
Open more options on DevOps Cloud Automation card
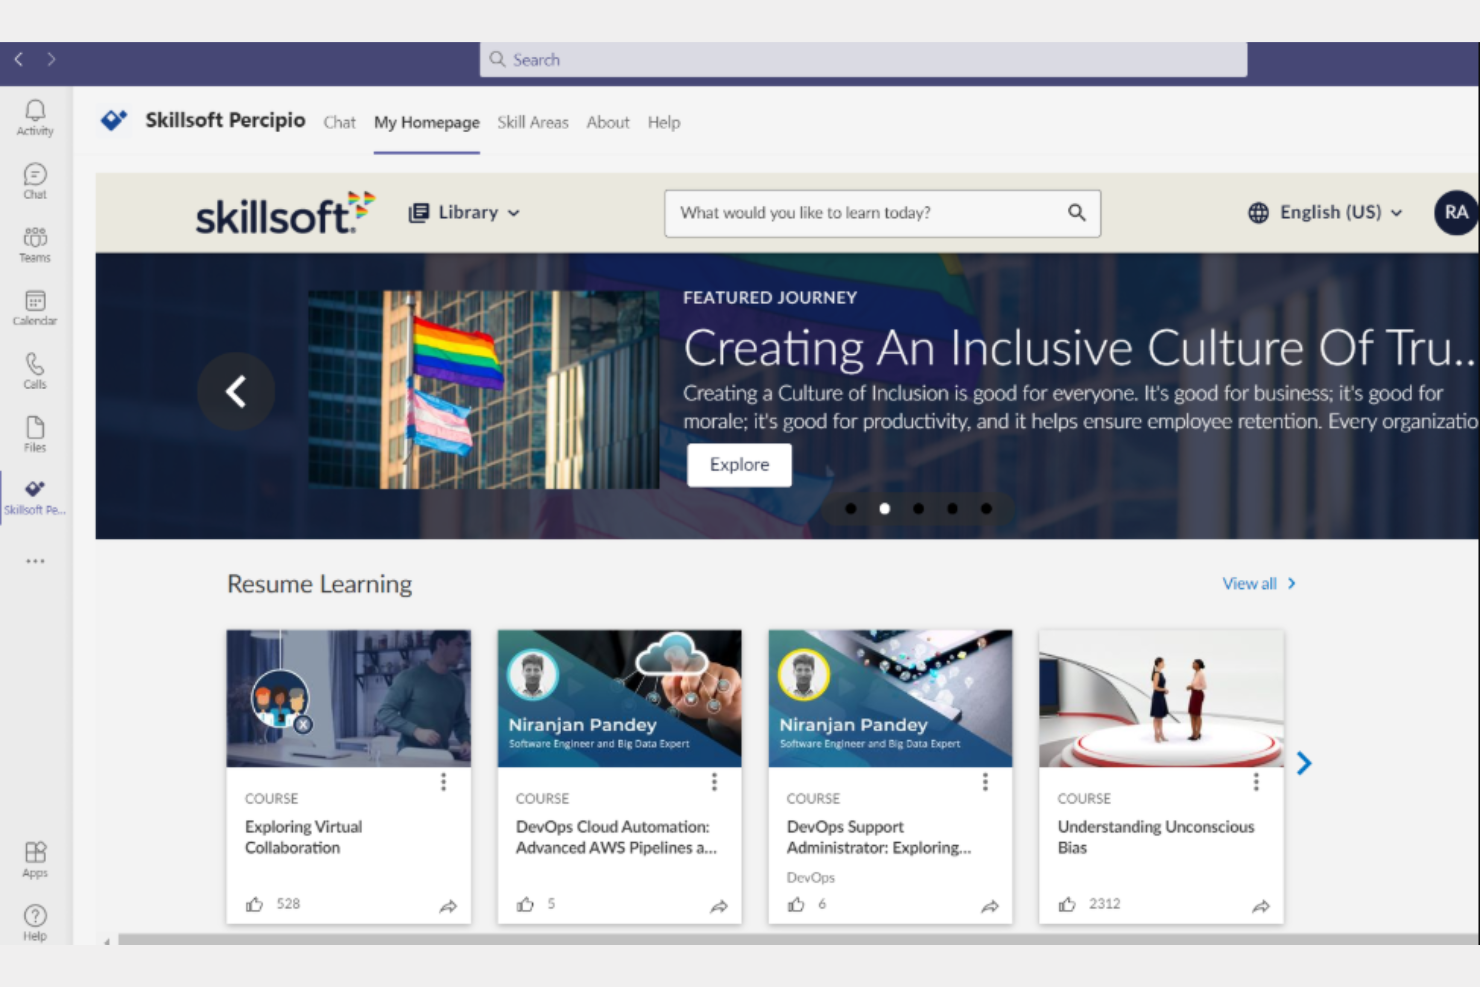[x=714, y=782]
